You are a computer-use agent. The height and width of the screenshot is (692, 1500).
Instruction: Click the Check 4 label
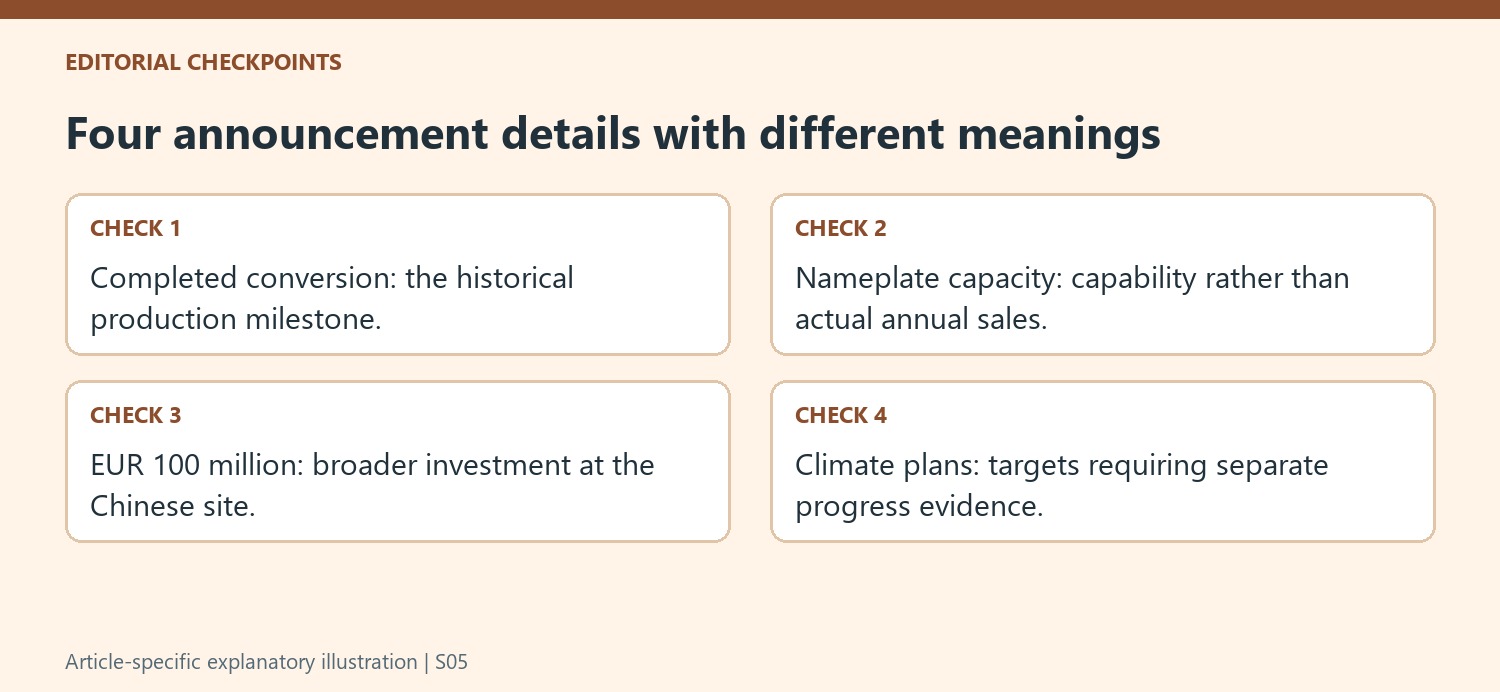(x=841, y=415)
